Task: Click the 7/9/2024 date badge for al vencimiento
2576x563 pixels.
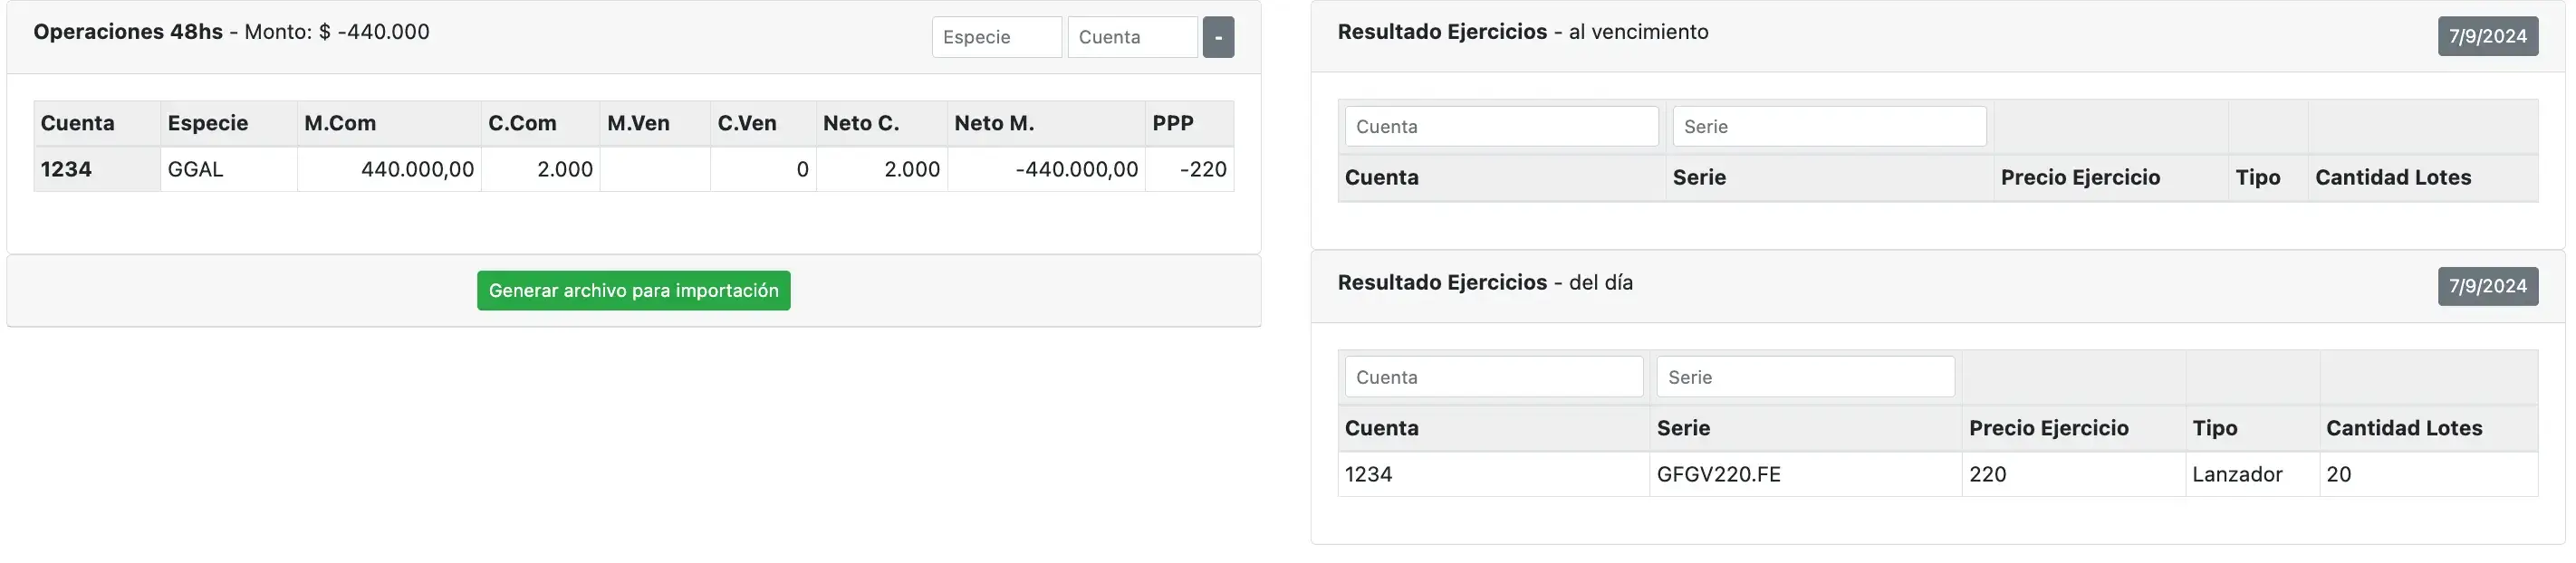Action: point(2489,36)
